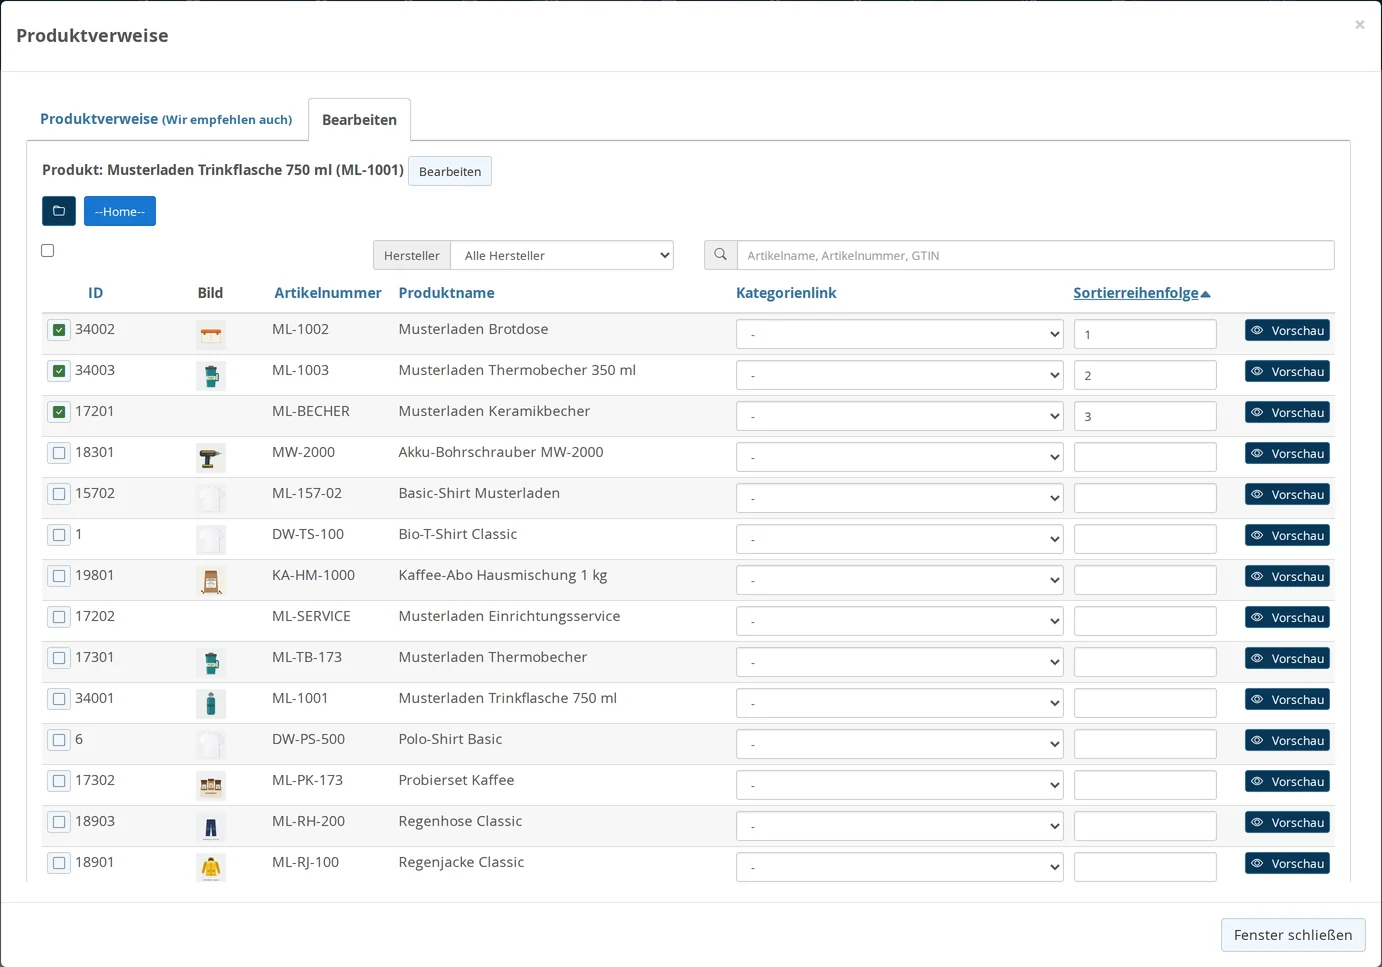Click the Bearbeiten button next to product name

coord(450,171)
